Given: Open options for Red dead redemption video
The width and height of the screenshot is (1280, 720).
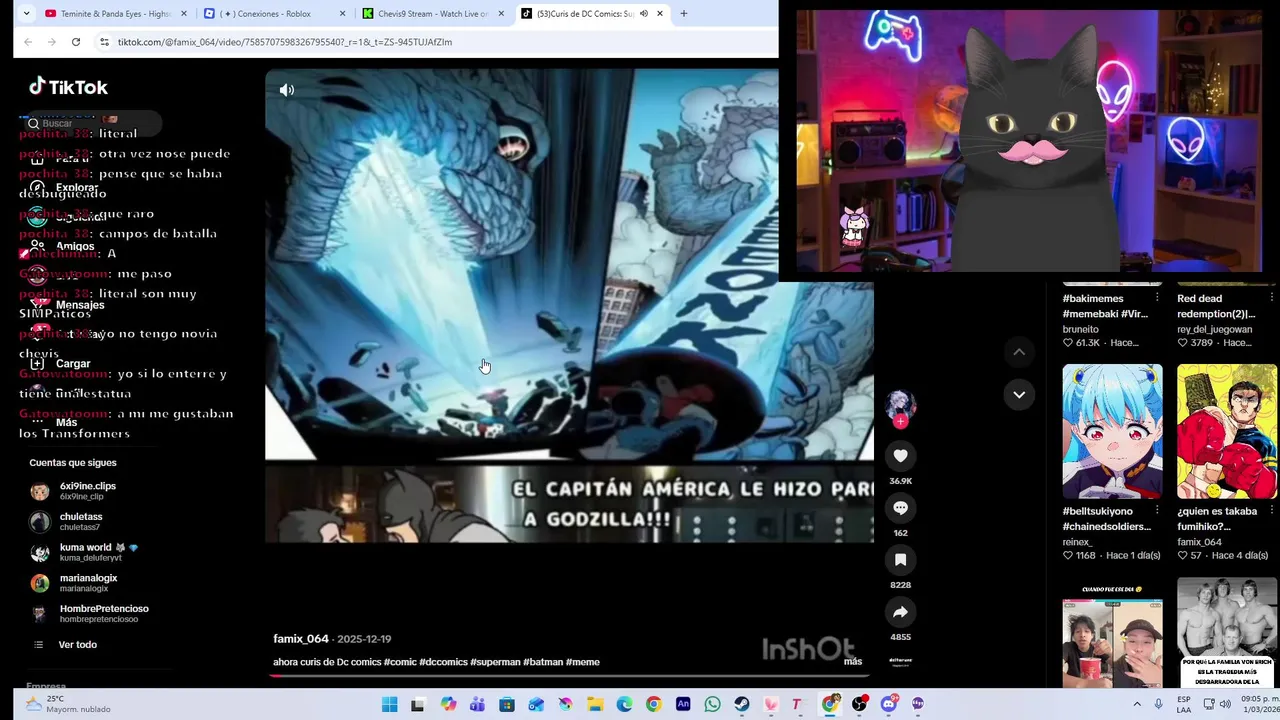Looking at the screenshot, I should pos(1271,298).
